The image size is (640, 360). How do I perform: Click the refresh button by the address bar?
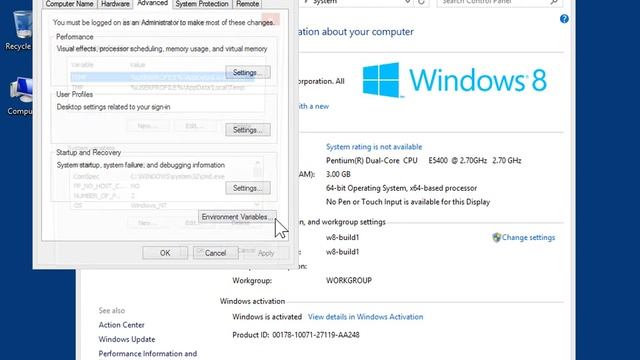(422, 2)
